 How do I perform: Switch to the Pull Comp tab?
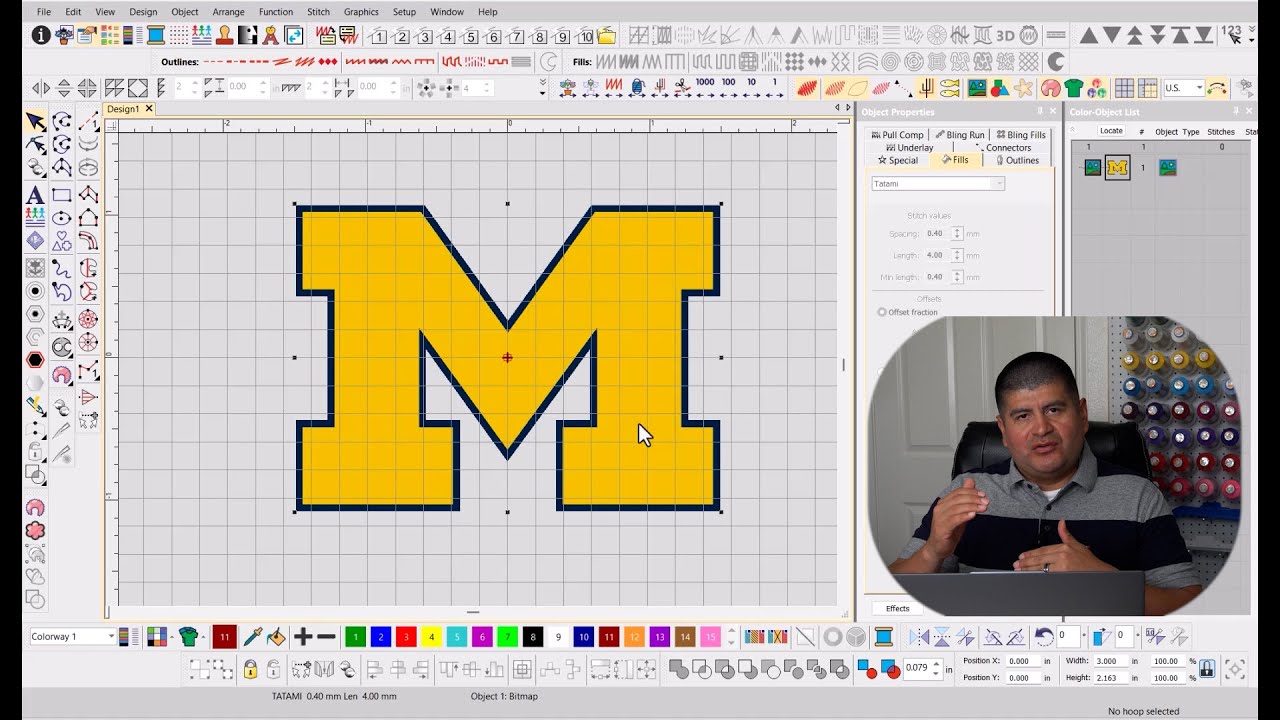(897, 135)
